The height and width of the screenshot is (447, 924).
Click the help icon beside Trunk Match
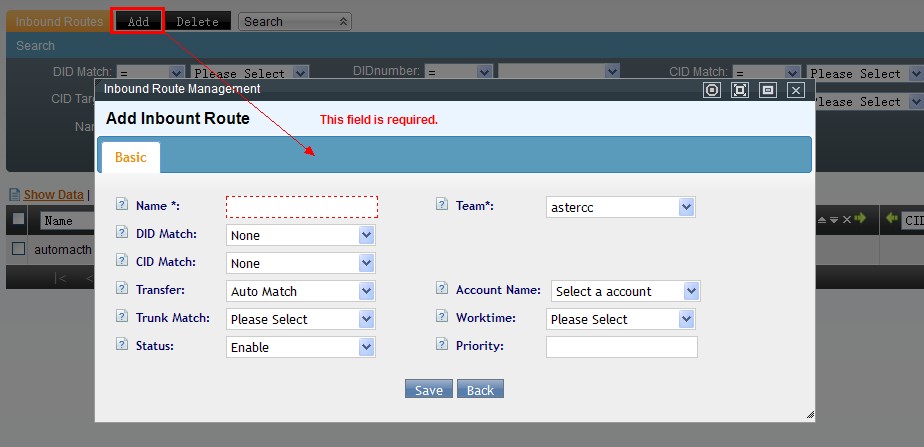[x=122, y=317]
